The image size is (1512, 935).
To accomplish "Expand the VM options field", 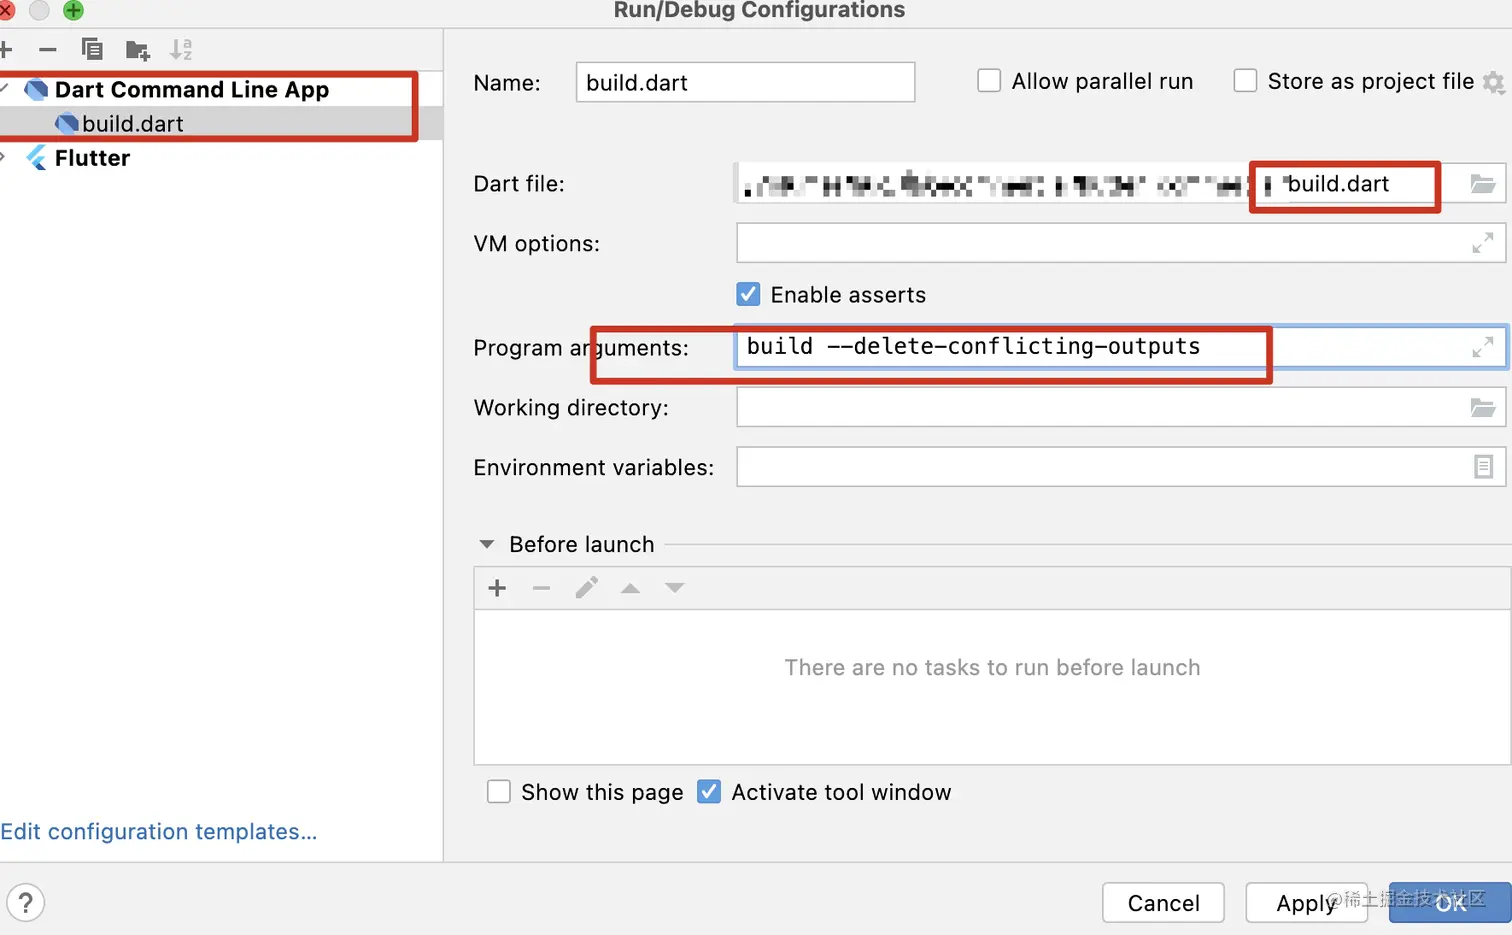I will [1482, 243].
